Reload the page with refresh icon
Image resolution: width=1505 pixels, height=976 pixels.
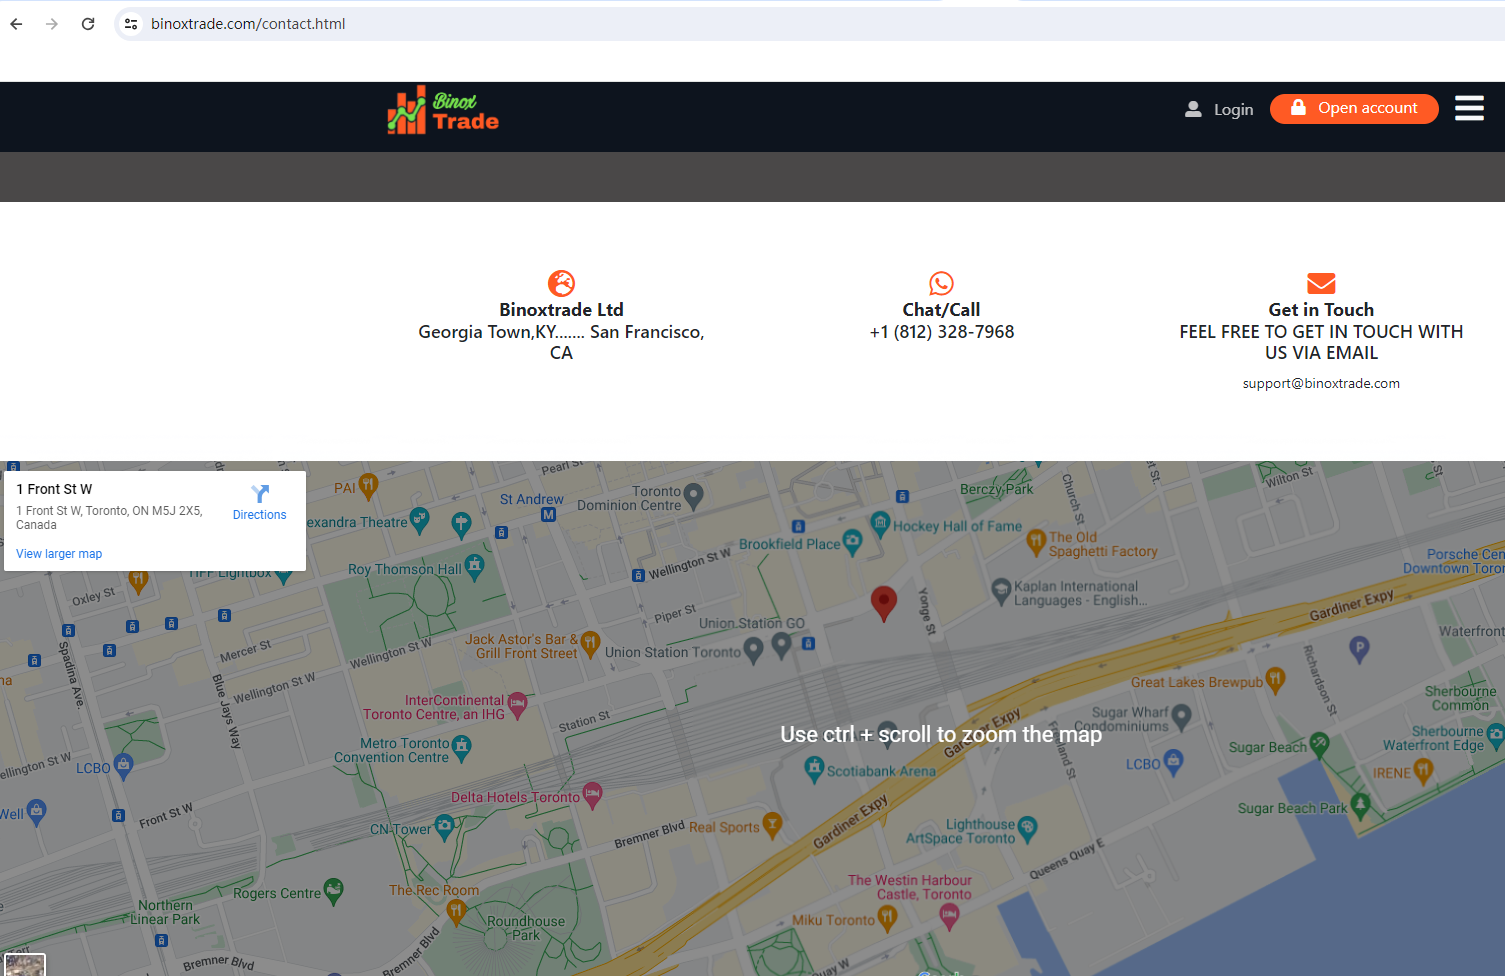(x=88, y=24)
